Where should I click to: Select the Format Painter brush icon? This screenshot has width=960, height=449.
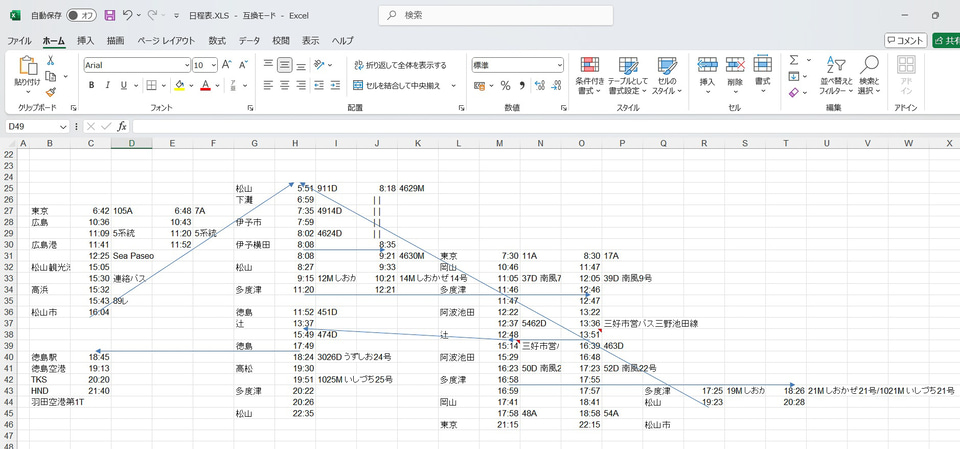(51, 92)
